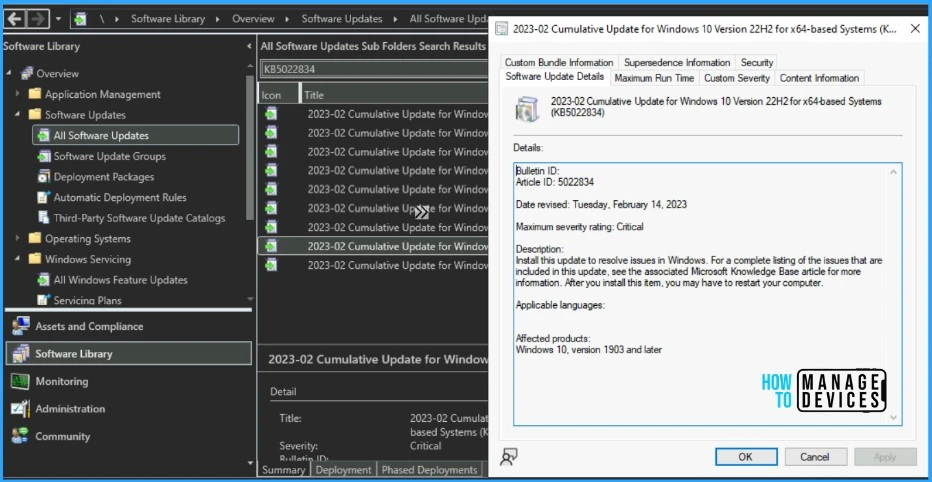Viewport: 932px width, 482px height.
Task: Switch to the Content Information tab
Action: point(819,78)
